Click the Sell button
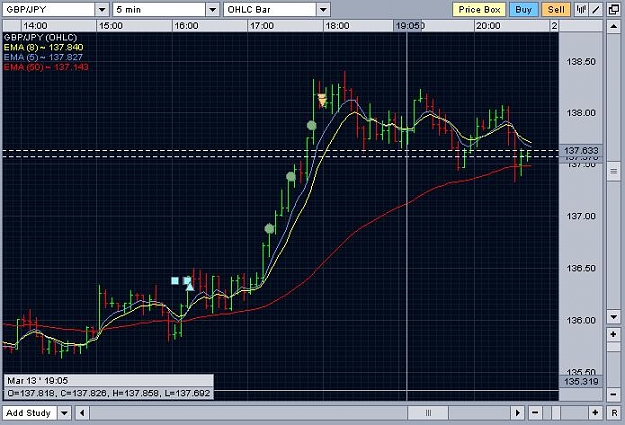Viewport: 625px width, 425px height. click(x=556, y=10)
